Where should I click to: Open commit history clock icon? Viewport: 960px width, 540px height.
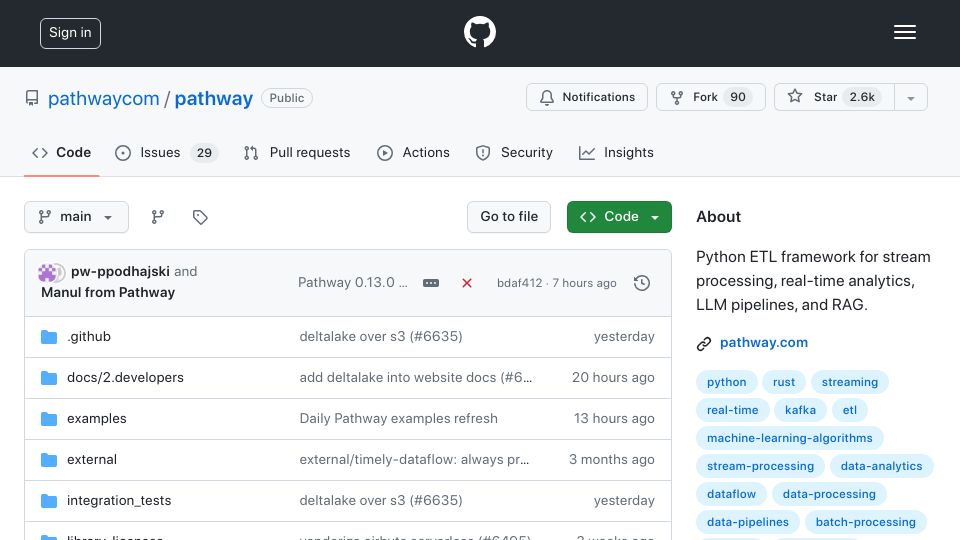[x=642, y=283]
